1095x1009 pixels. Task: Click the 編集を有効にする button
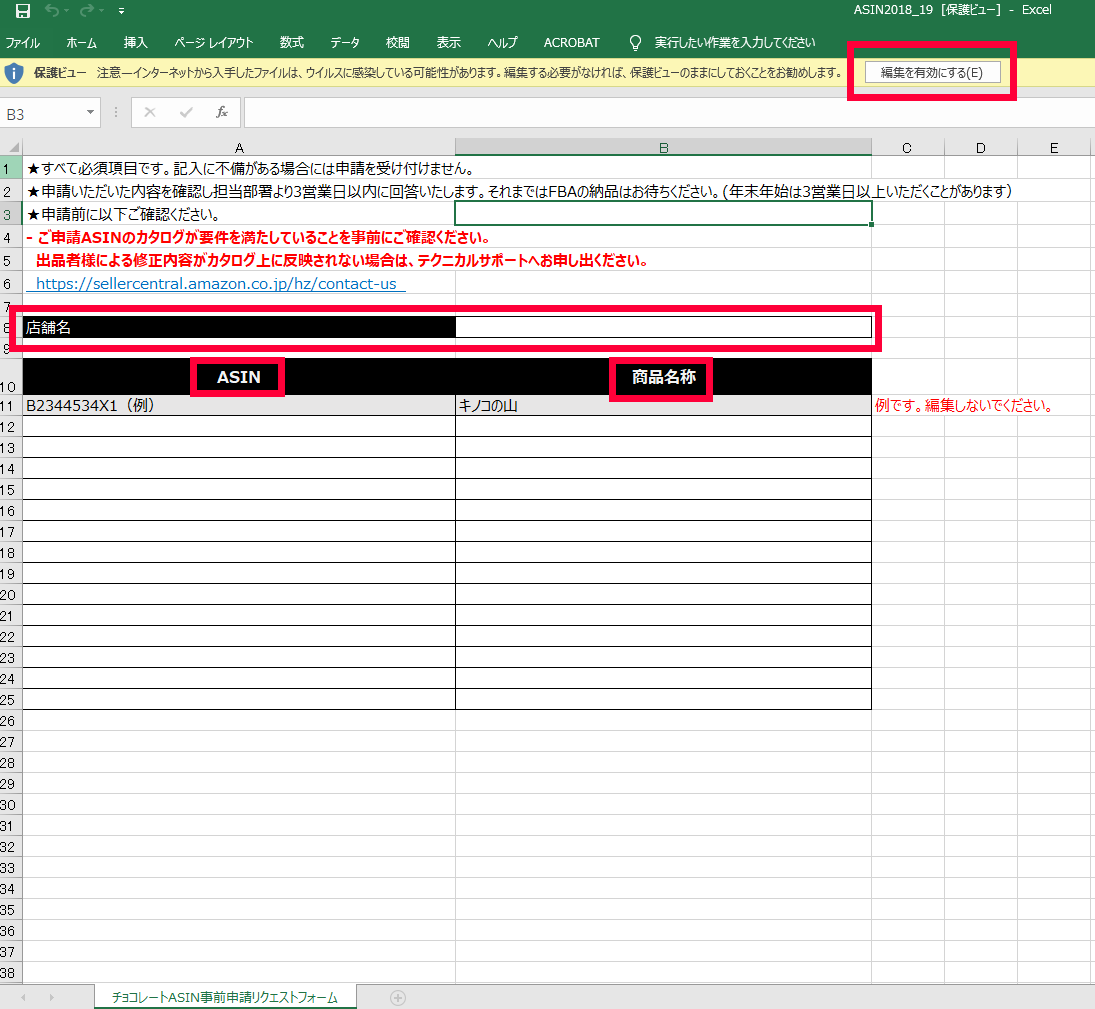point(931,72)
